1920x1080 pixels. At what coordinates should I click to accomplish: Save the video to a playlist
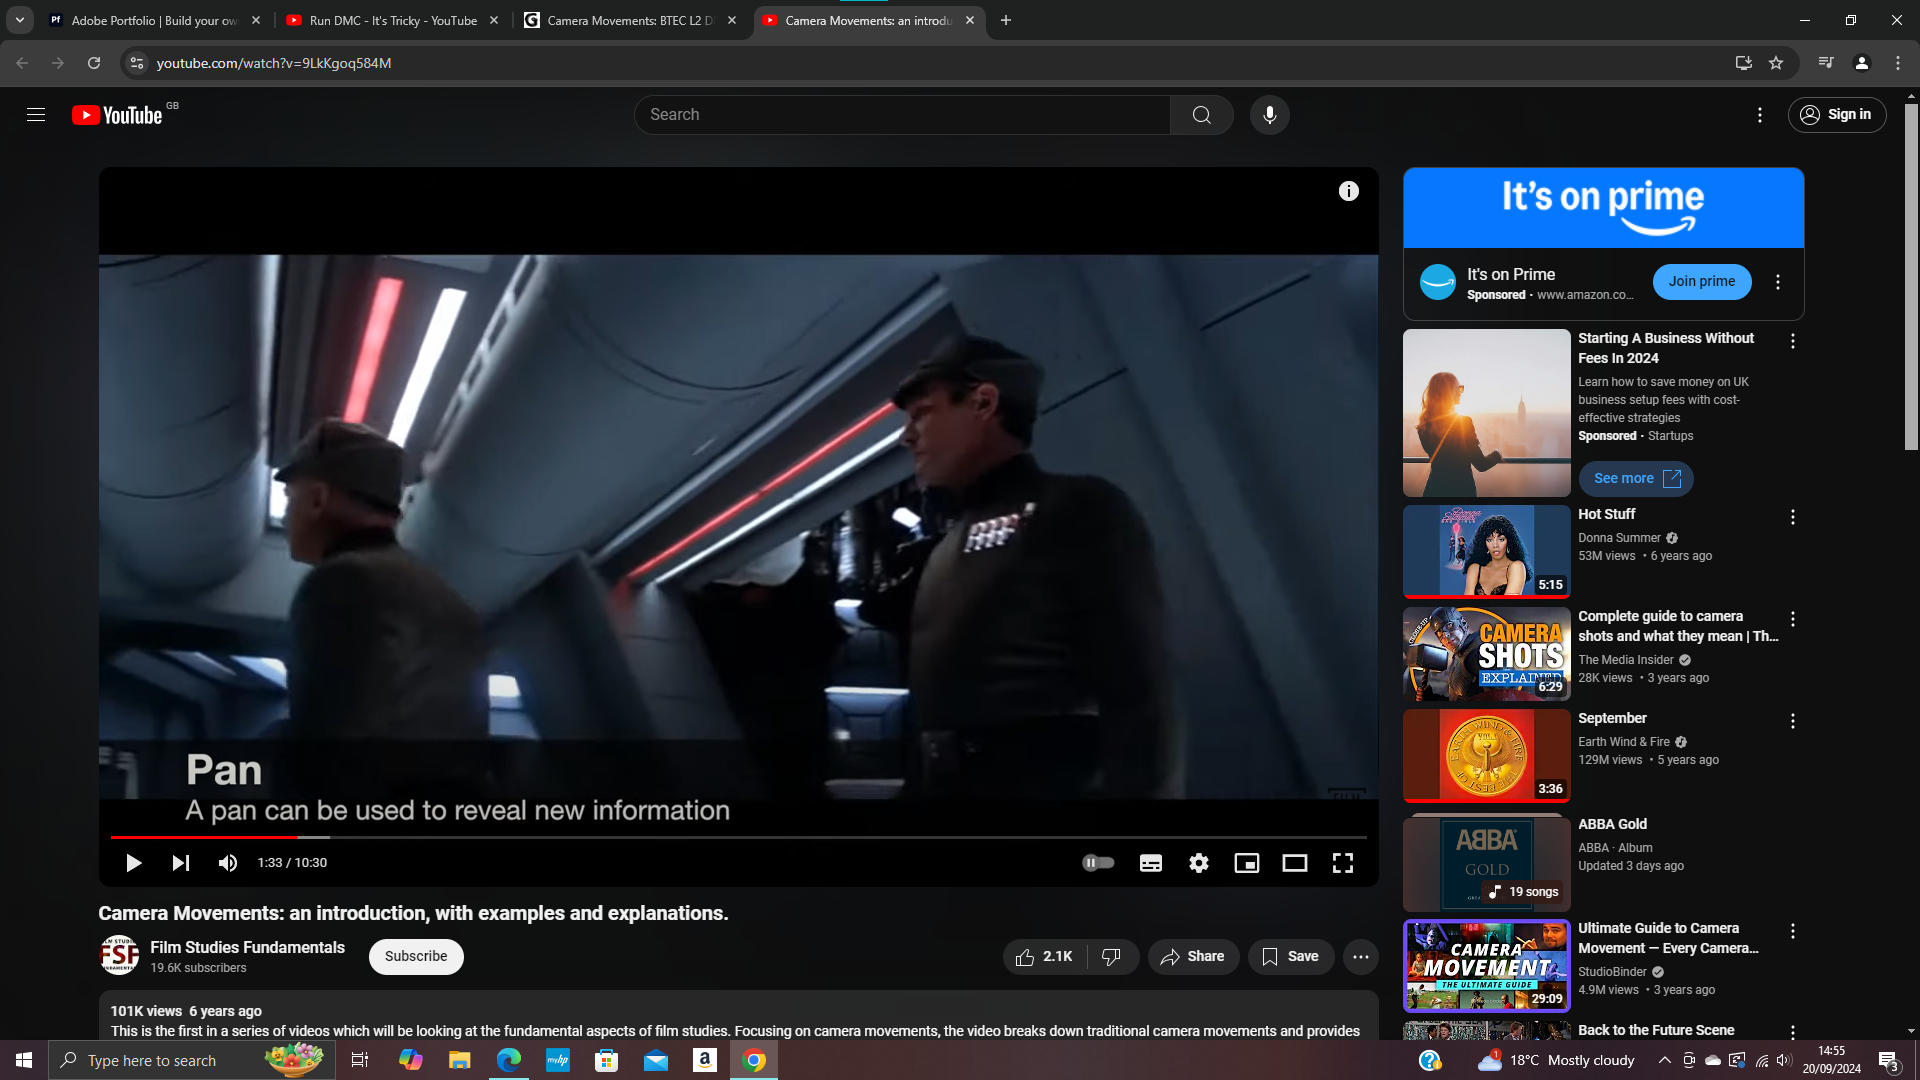(1291, 957)
